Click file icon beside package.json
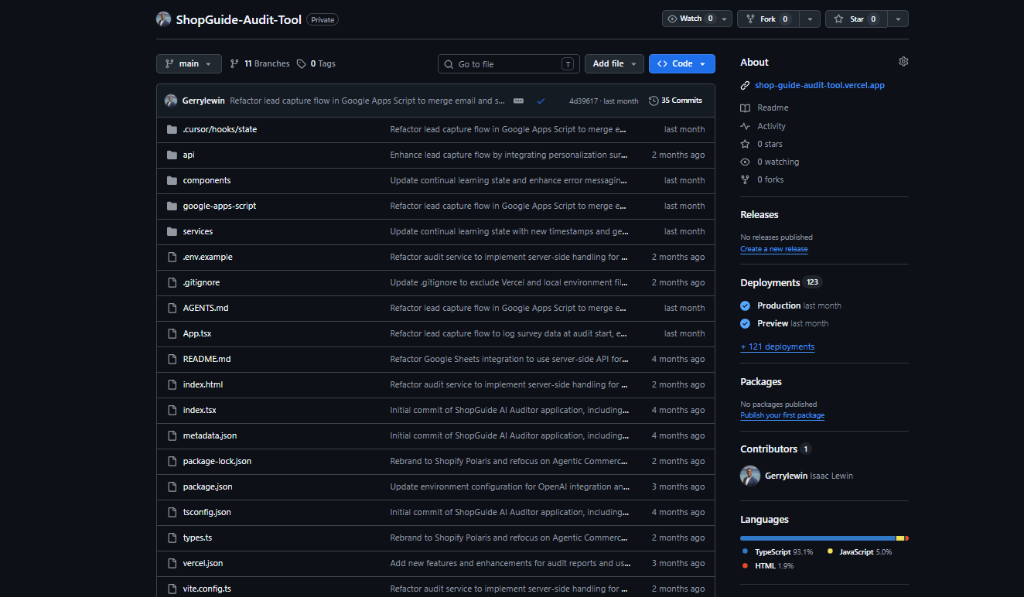This screenshot has width=1024, height=597. tap(172, 487)
